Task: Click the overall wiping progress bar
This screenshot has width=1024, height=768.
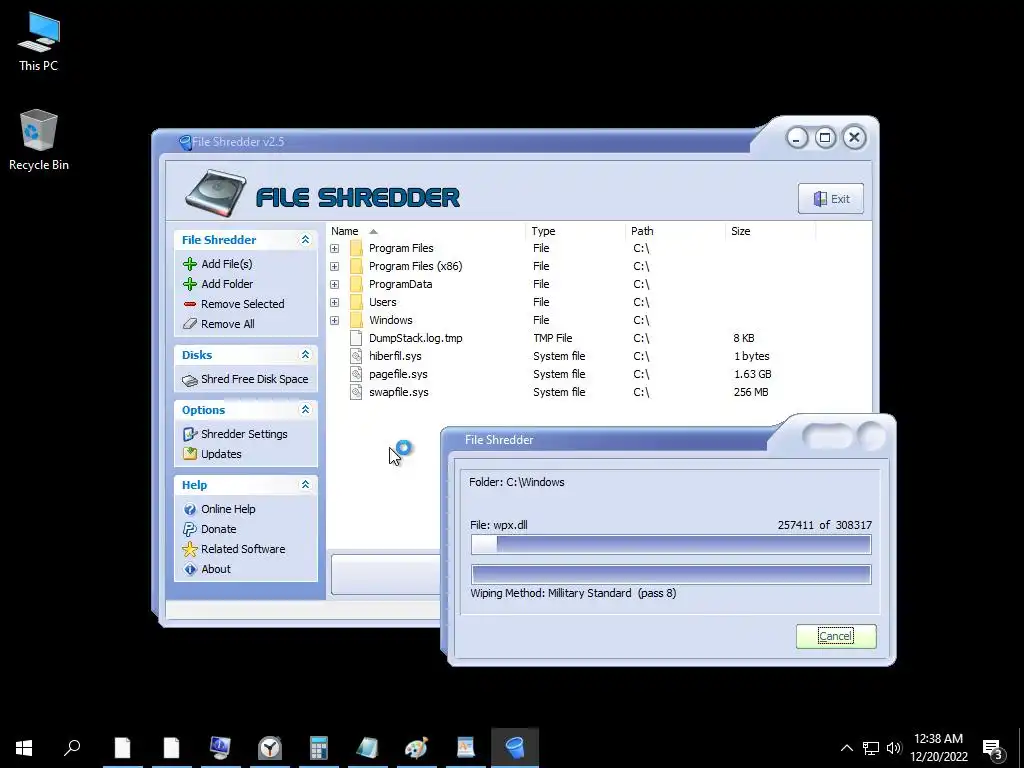Action: click(671, 575)
